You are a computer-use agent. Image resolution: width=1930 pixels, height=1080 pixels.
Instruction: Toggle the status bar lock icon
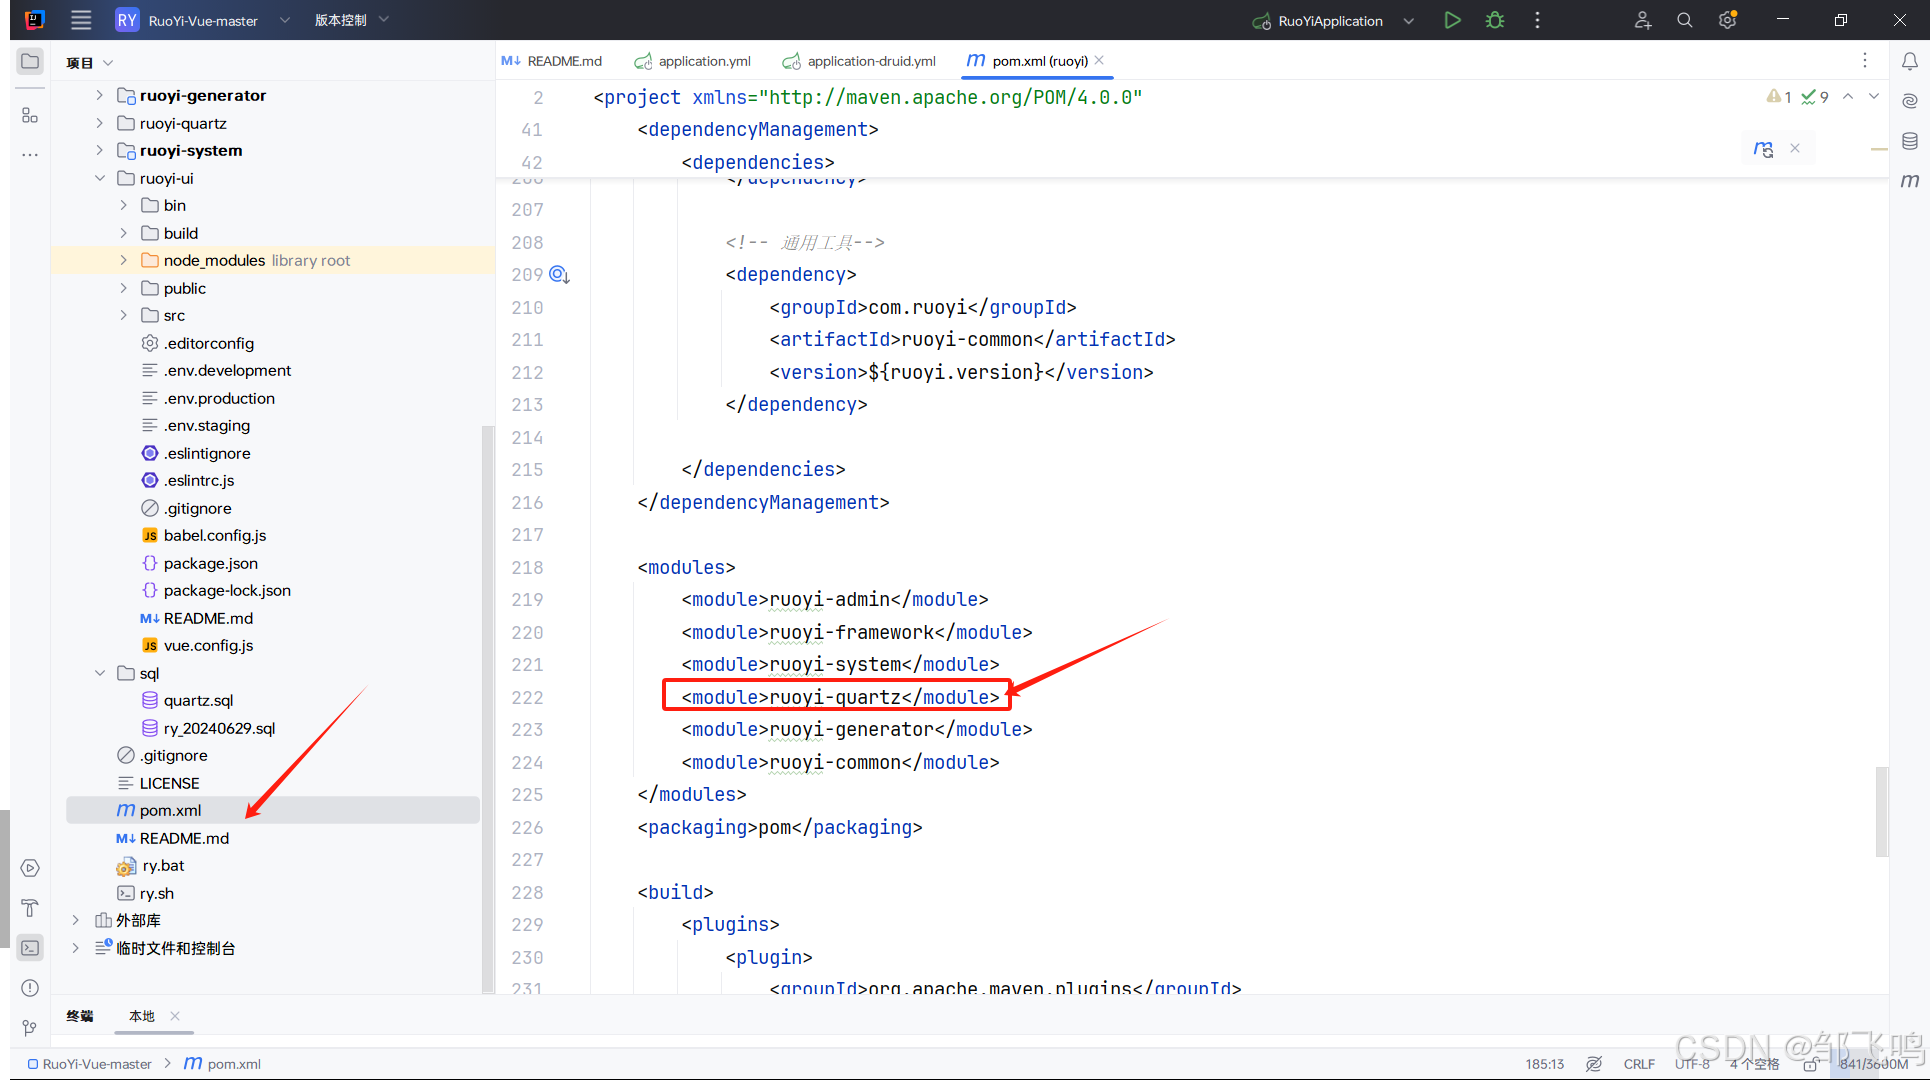pyautogui.click(x=1810, y=1064)
